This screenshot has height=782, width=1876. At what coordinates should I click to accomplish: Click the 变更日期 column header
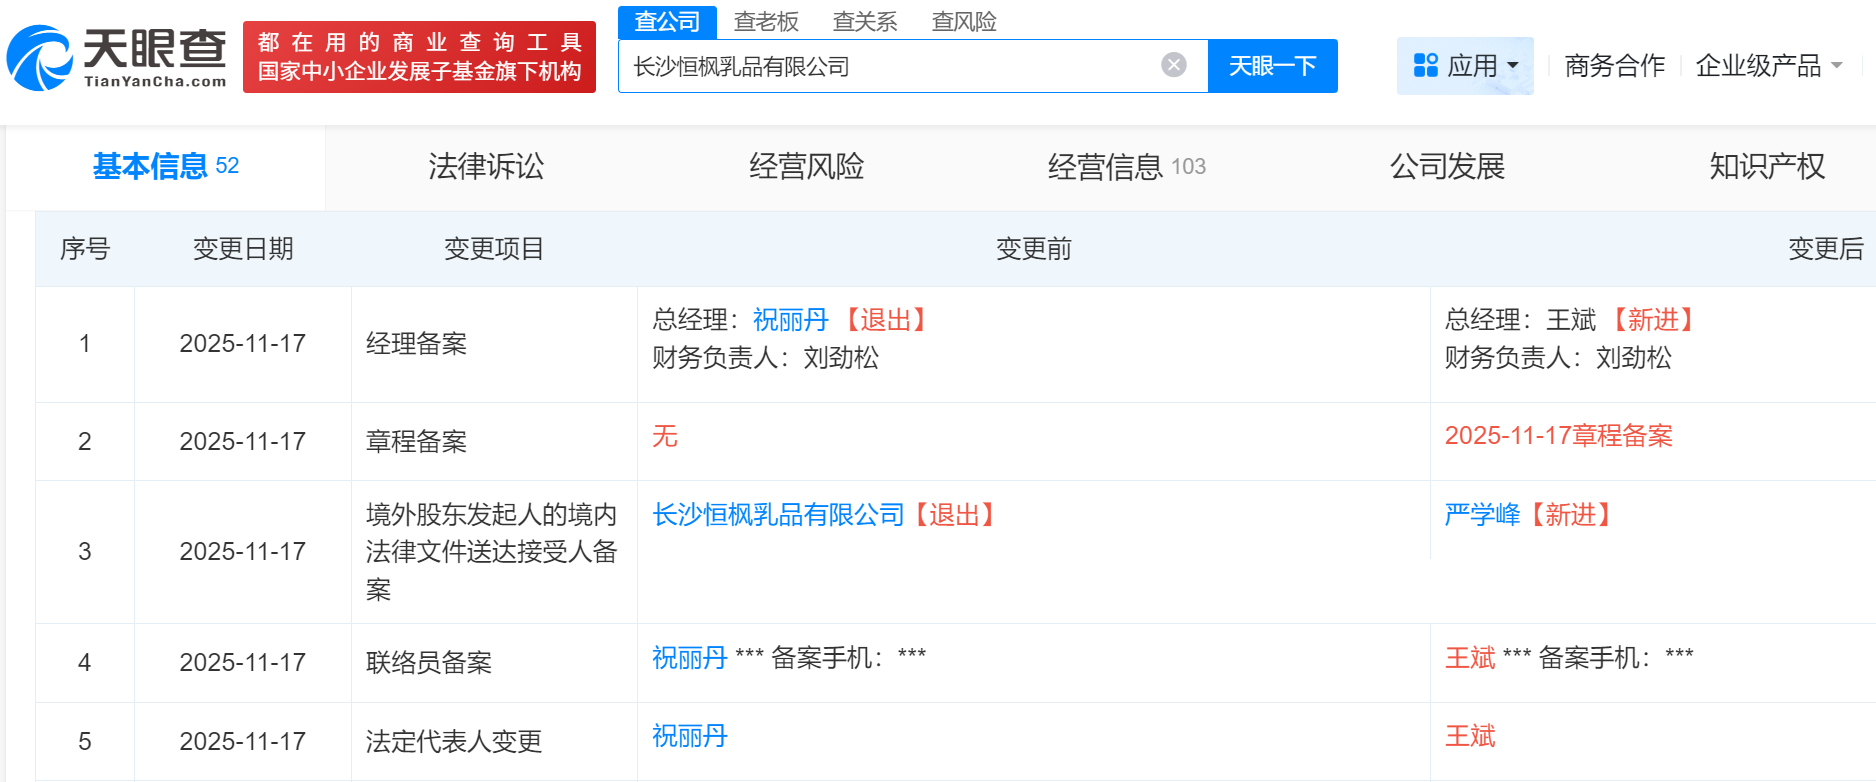pyautogui.click(x=243, y=249)
